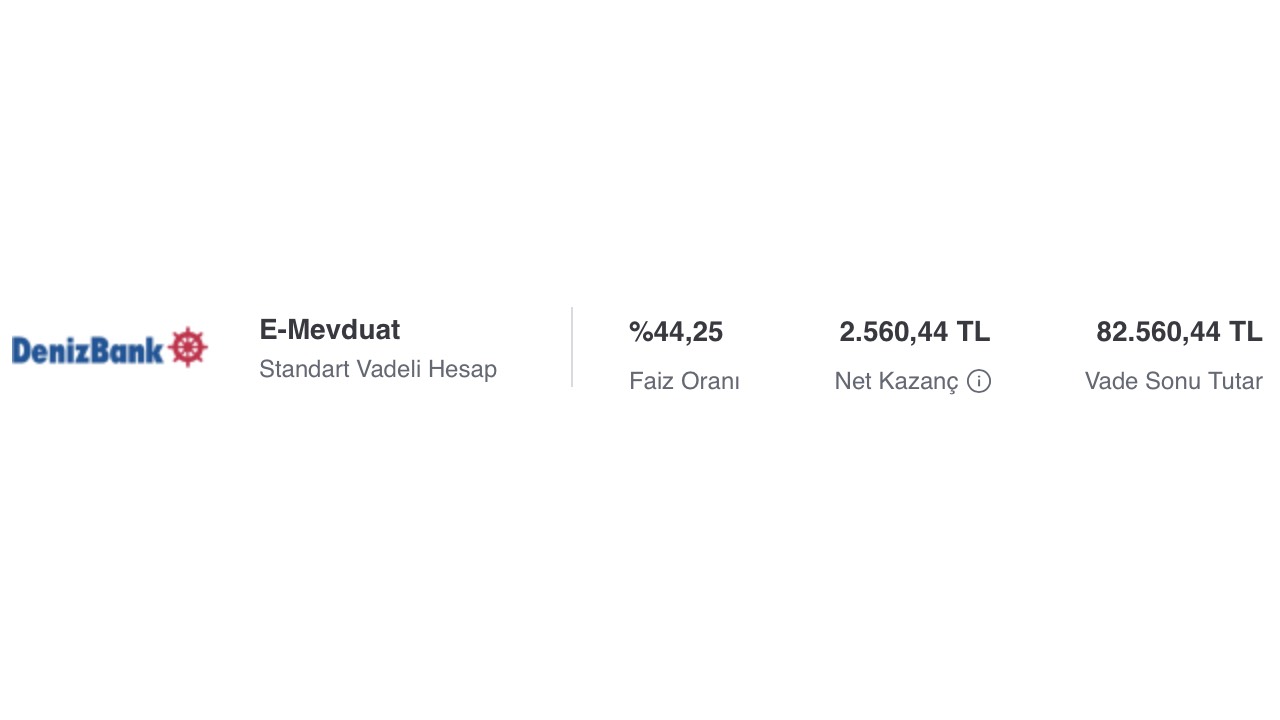Click the percent sign before 44,25
This screenshot has height=720, width=1280.
pyautogui.click(x=640, y=332)
